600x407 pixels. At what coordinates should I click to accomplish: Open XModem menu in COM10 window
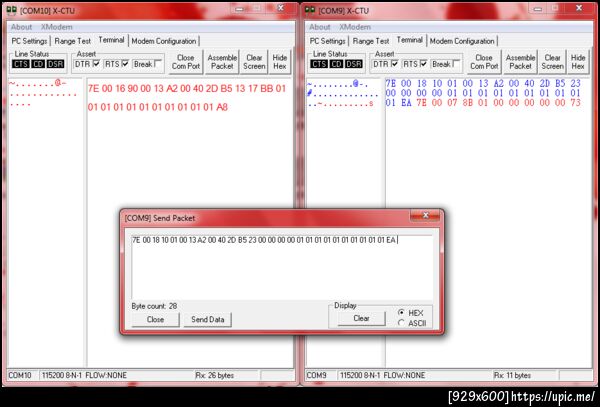pos(57,27)
